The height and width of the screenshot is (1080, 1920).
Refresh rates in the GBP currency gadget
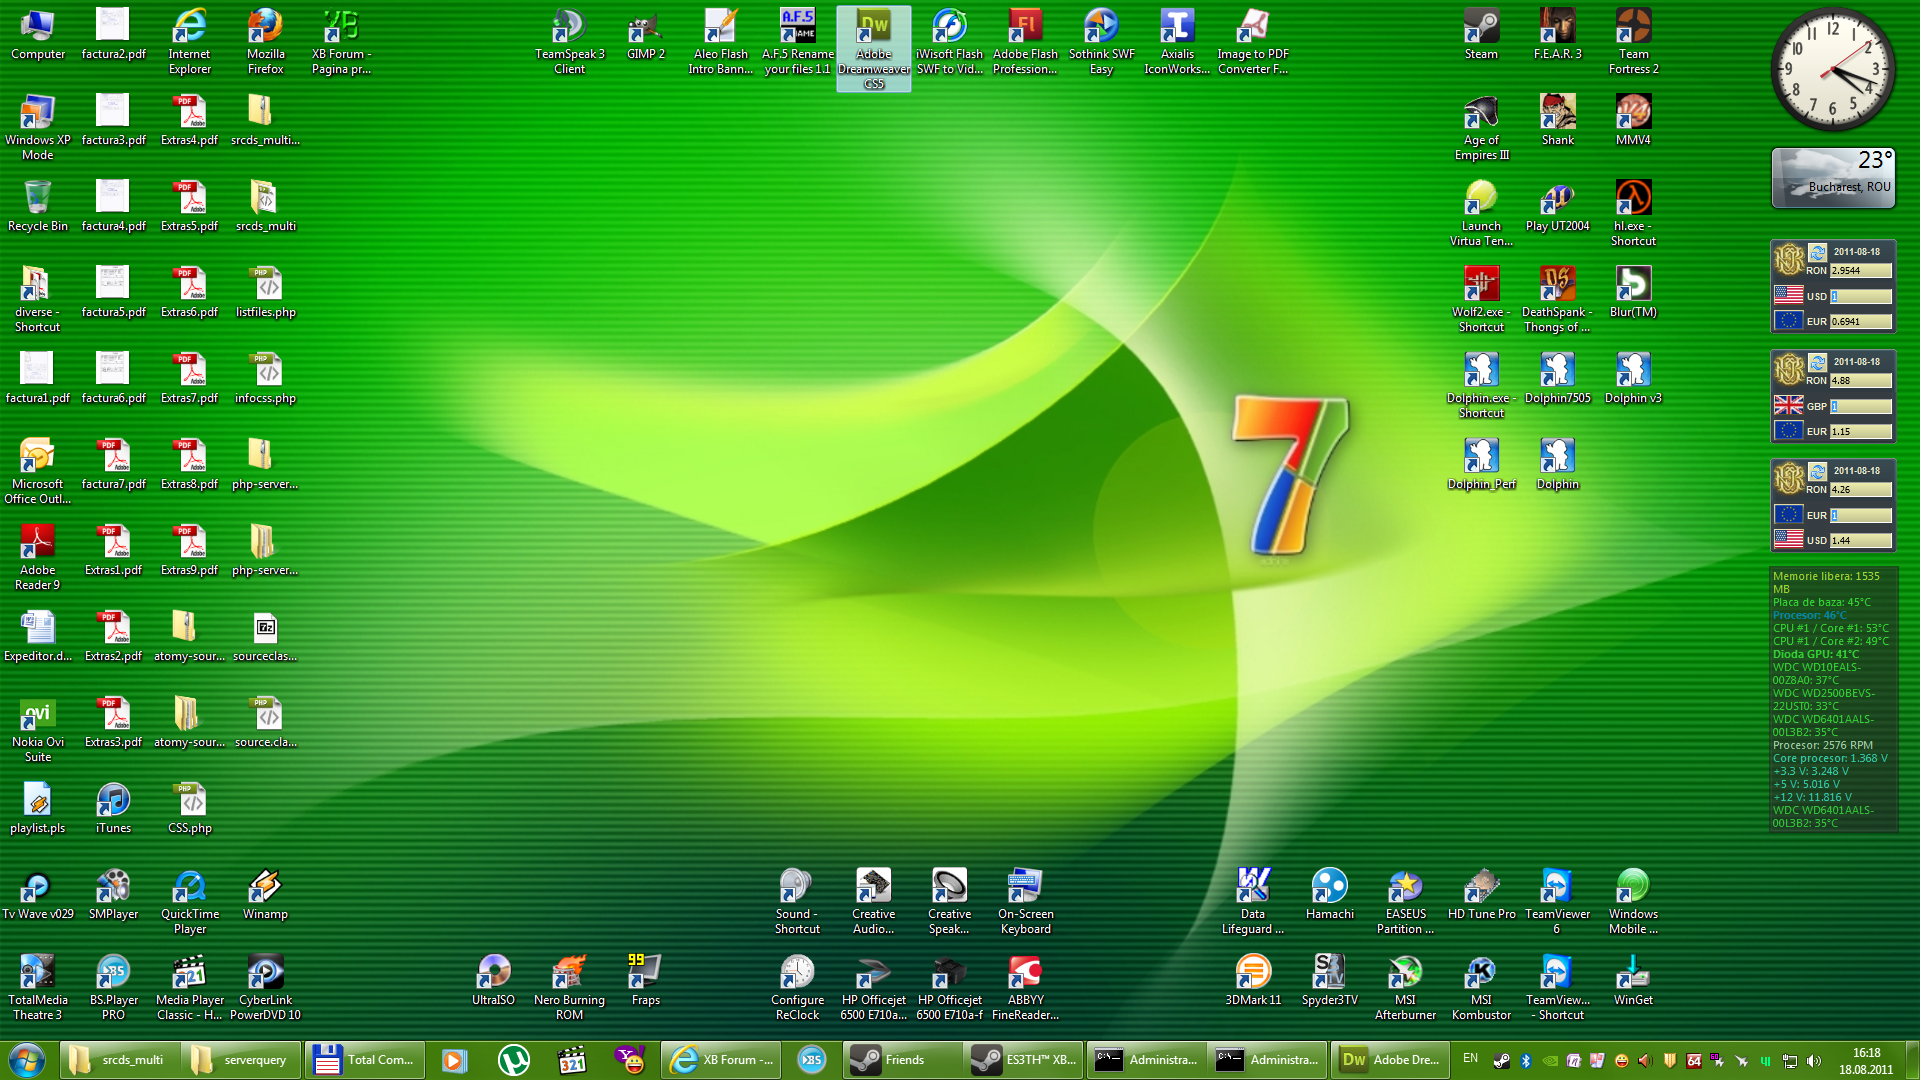(x=1817, y=362)
